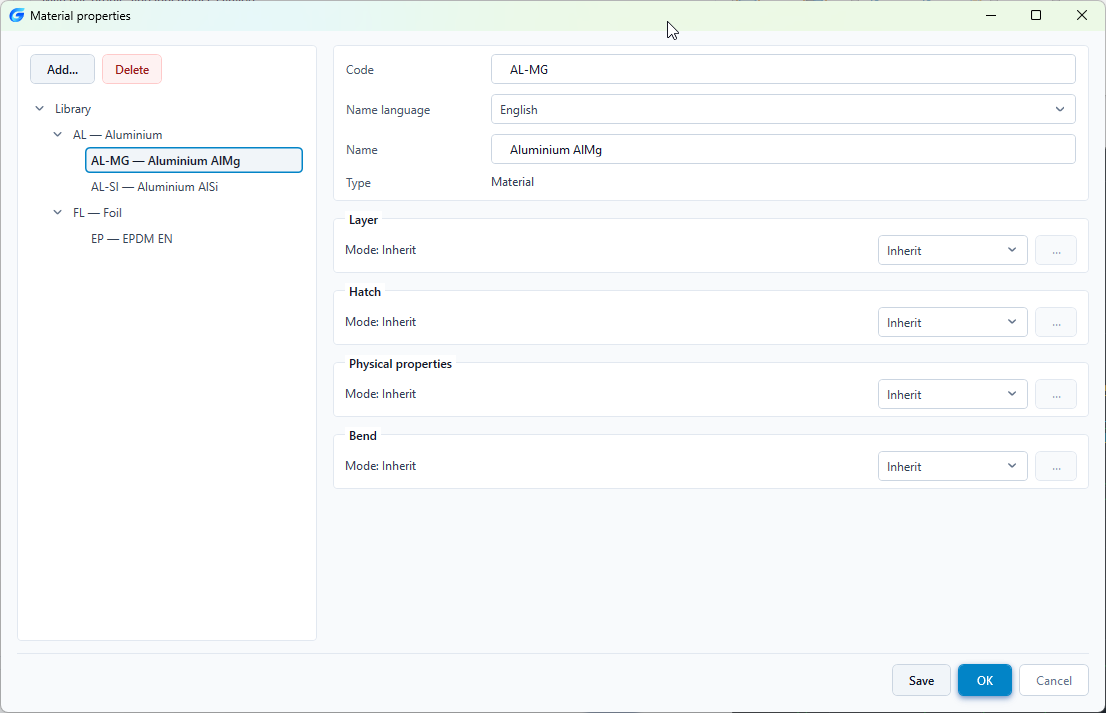Screen dimensions: 1106x713
Task: Collapse the Library tree node
Action: point(40,109)
